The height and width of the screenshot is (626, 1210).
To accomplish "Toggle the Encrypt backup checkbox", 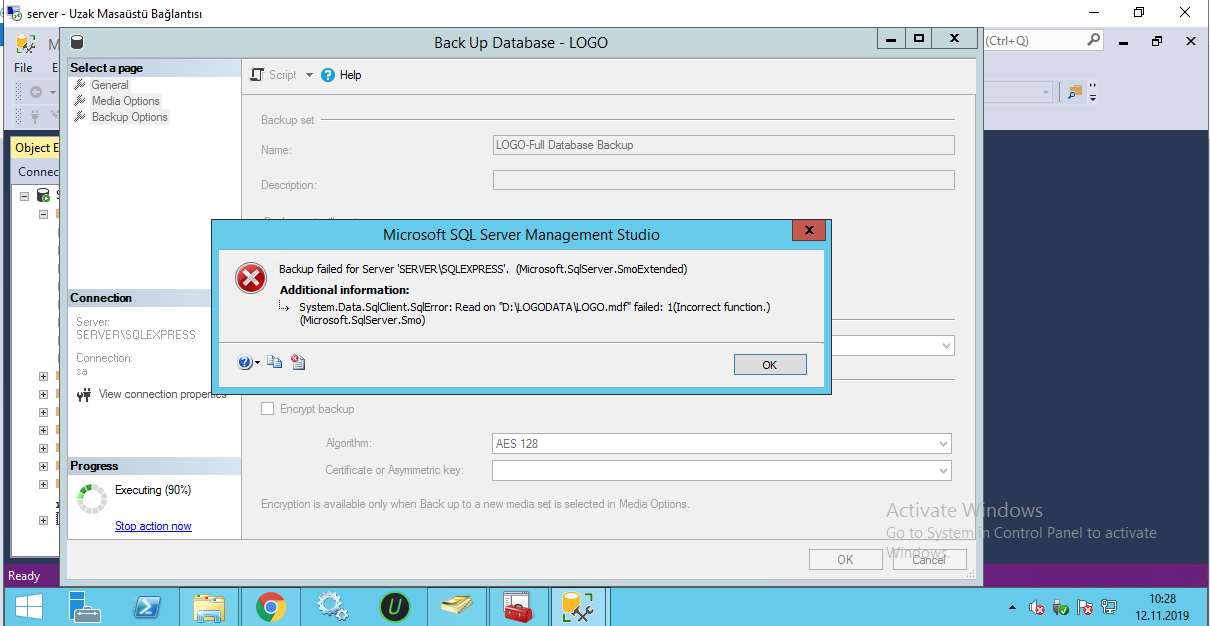I will click(267, 408).
